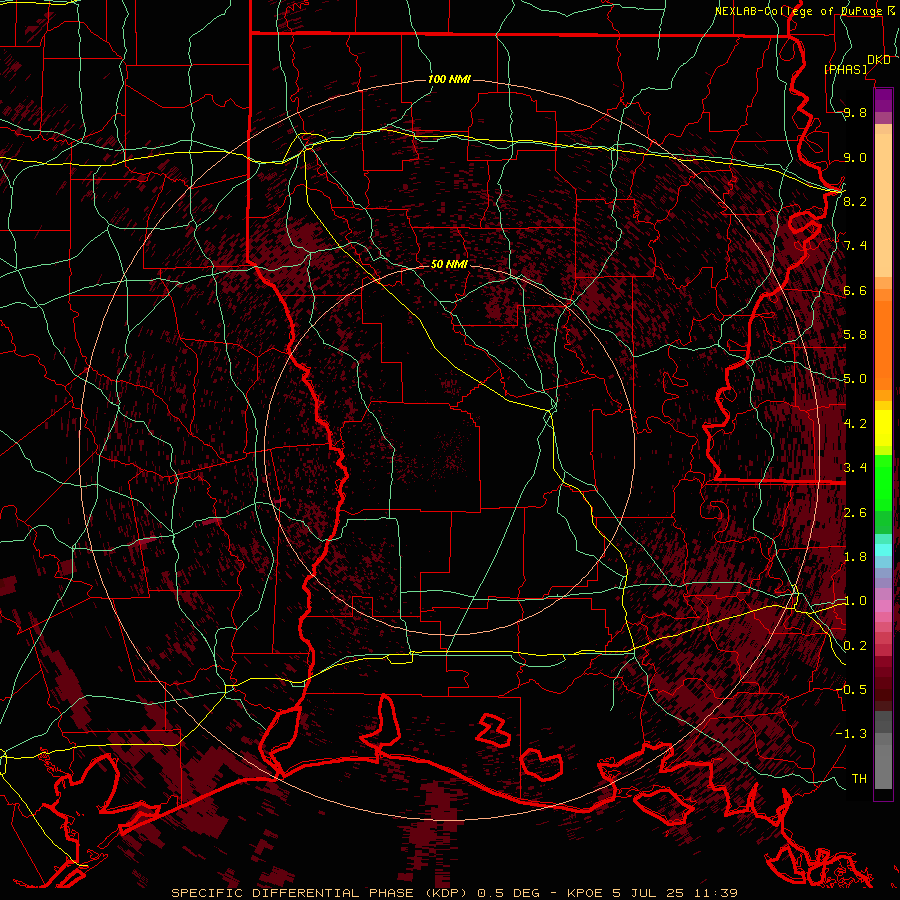Image resolution: width=900 pixels, height=900 pixels.
Task: Click the 1.8 legend value
Action: tap(855, 557)
